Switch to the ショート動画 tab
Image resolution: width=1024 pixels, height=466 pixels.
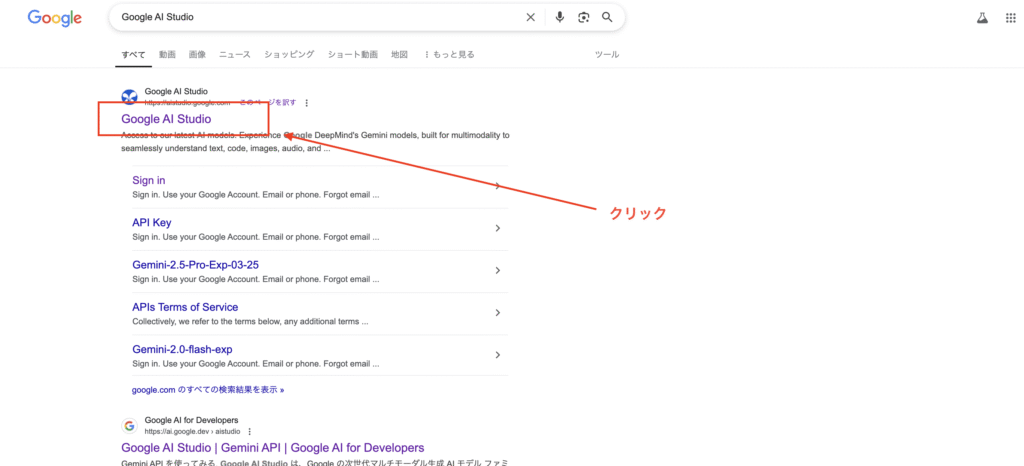coord(353,55)
